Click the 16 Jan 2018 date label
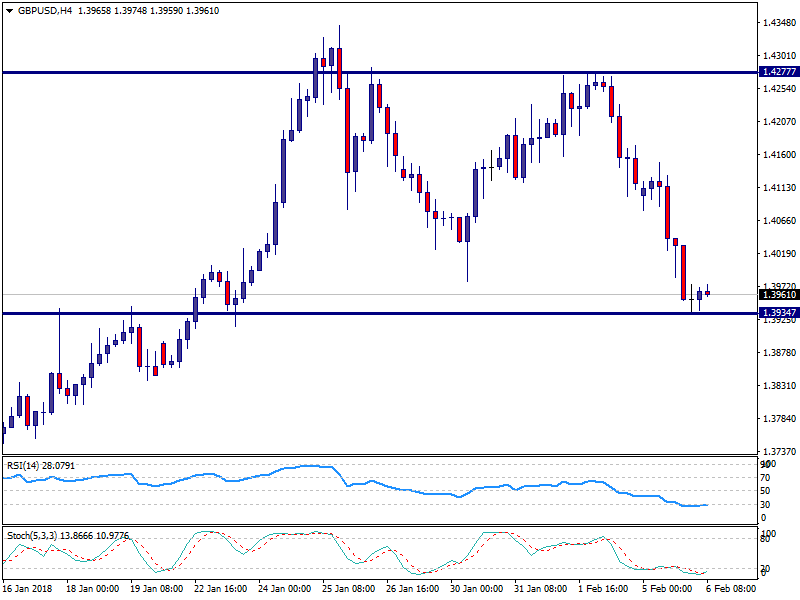This screenshot has width=800, height=600. (30, 590)
